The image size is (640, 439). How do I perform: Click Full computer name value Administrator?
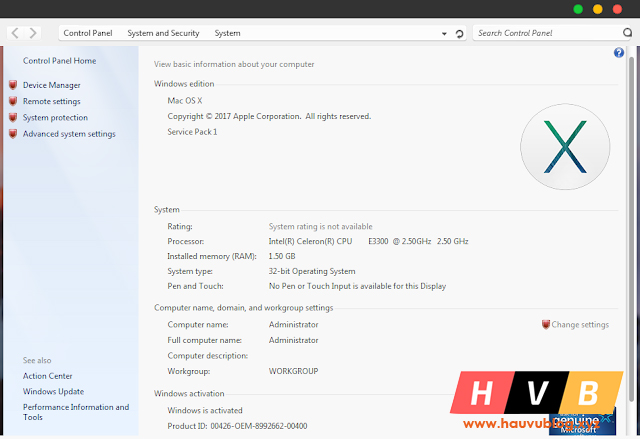tap(293, 340)
